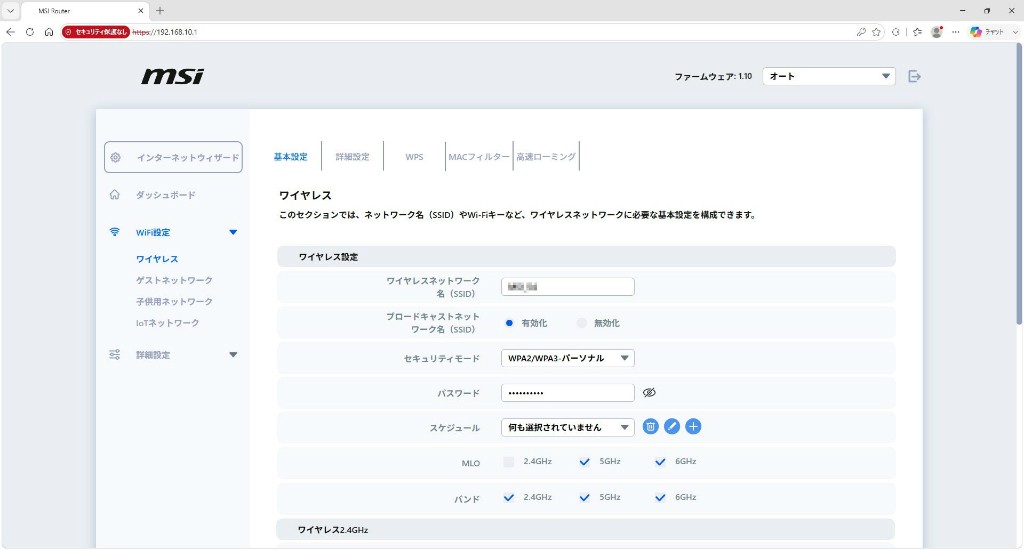Click the ワイヤレス設定 section header
This screenshot has height=550, width=1024.
click(586, 257)
